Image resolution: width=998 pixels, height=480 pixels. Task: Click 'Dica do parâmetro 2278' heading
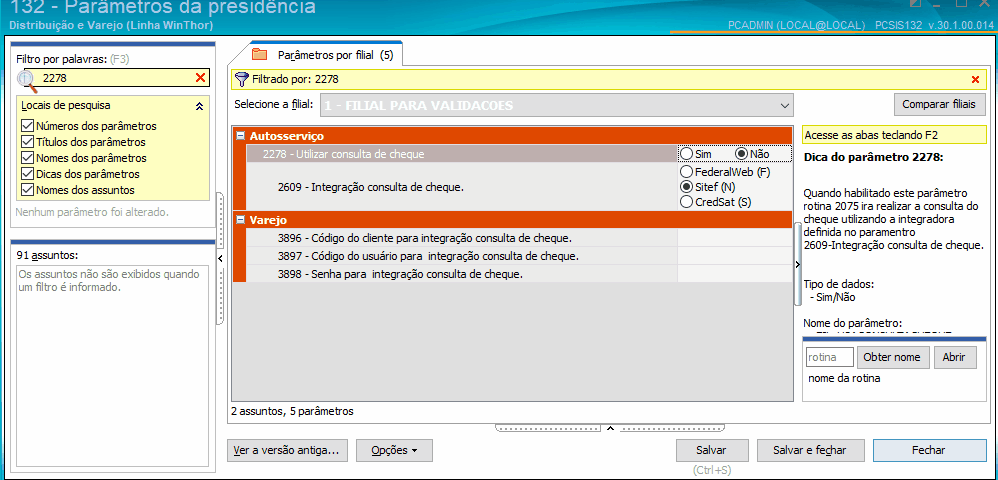pos(871,157)
